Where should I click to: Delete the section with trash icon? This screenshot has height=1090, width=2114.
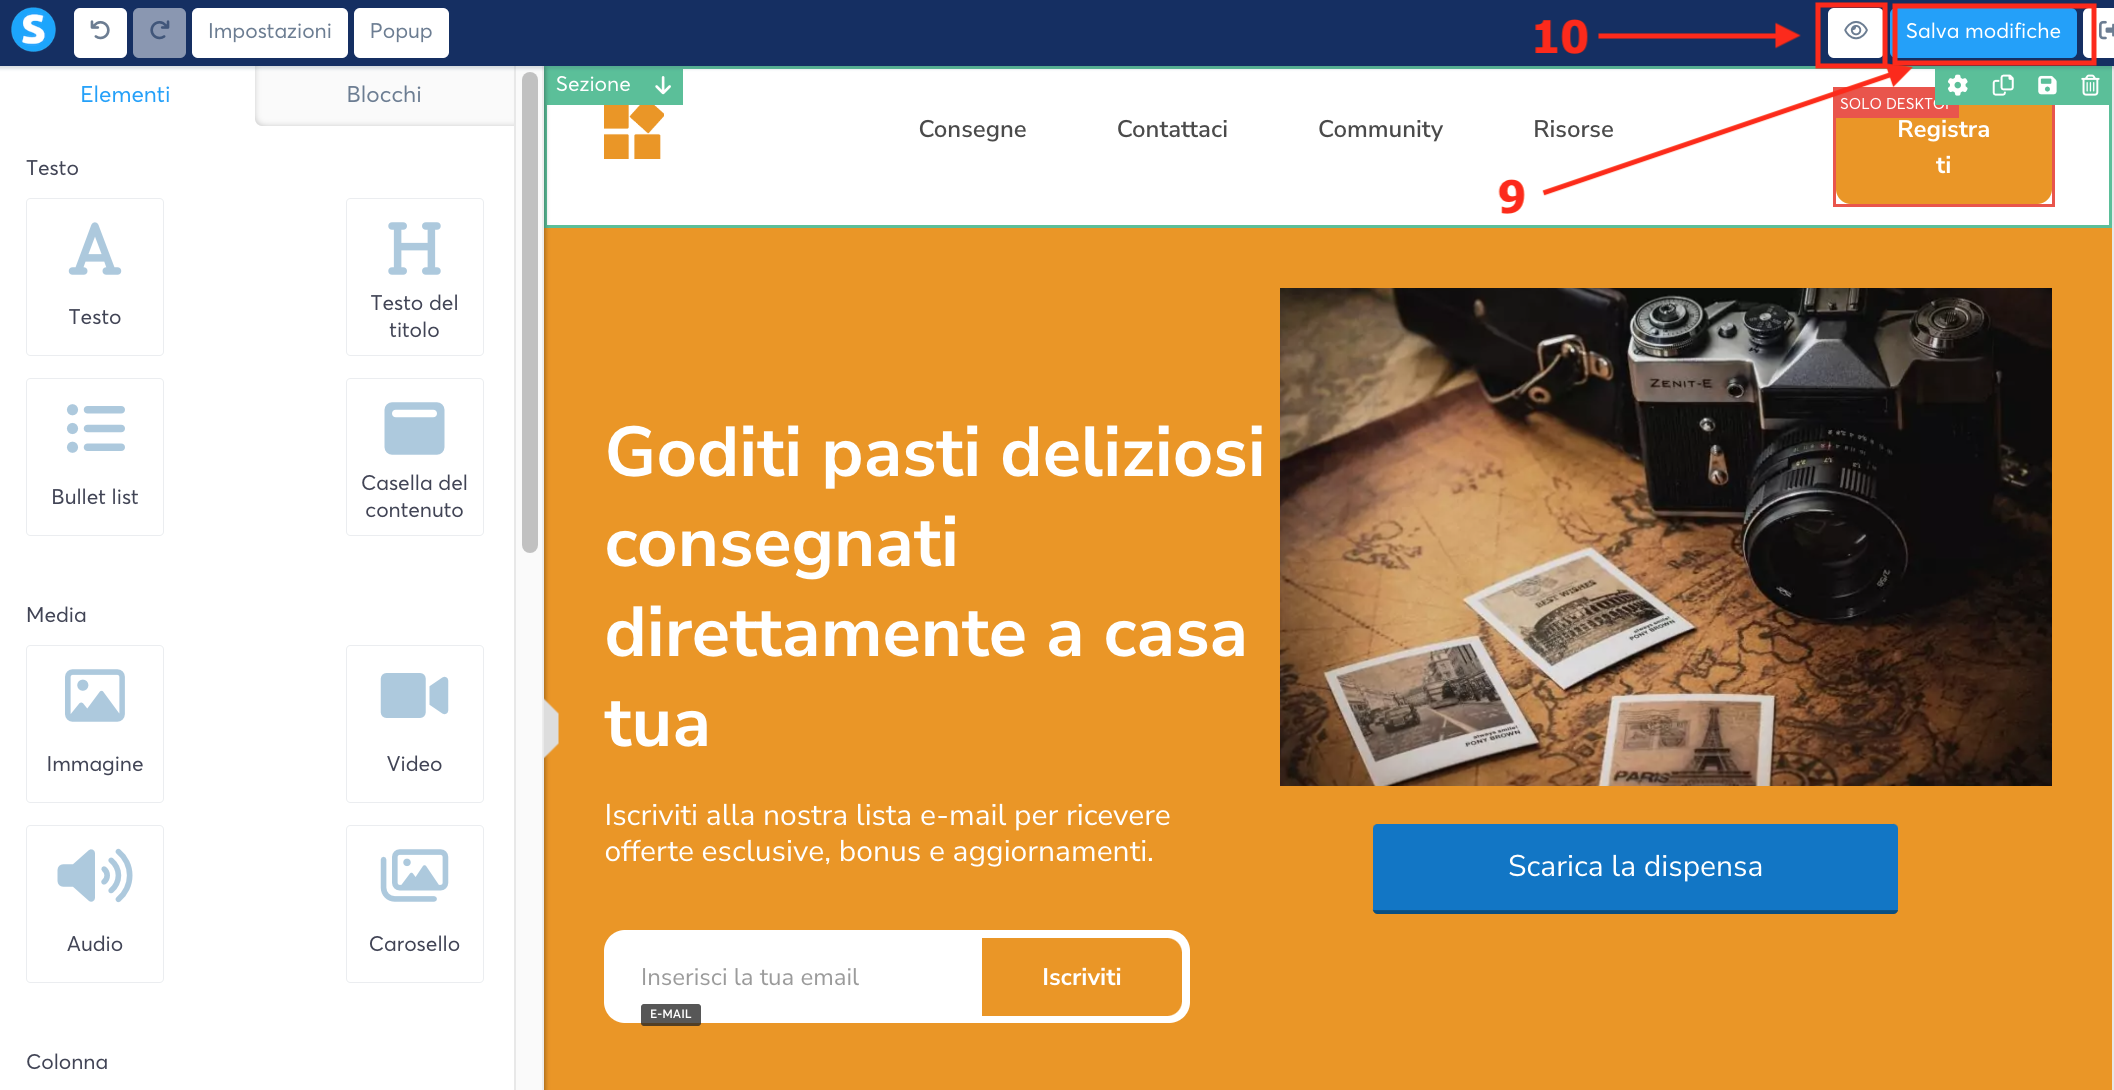tap(2090, 86)
